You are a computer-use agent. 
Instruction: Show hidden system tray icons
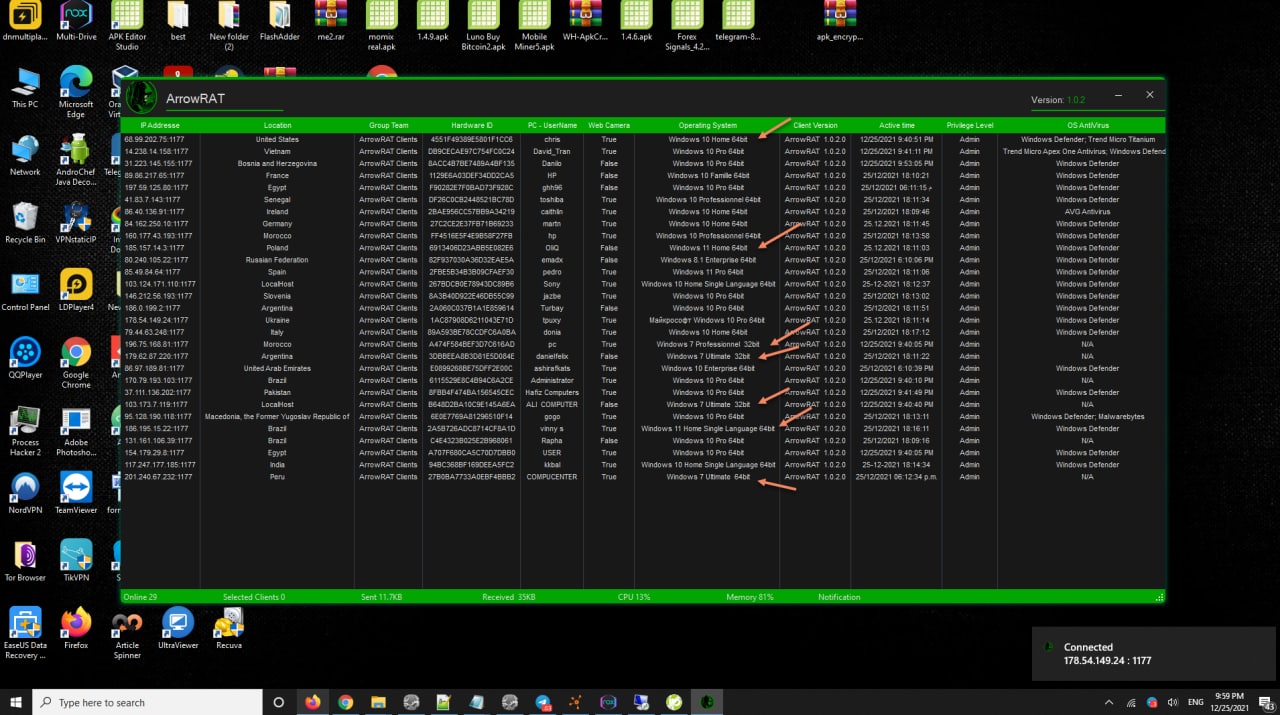tap(1109, 702)
